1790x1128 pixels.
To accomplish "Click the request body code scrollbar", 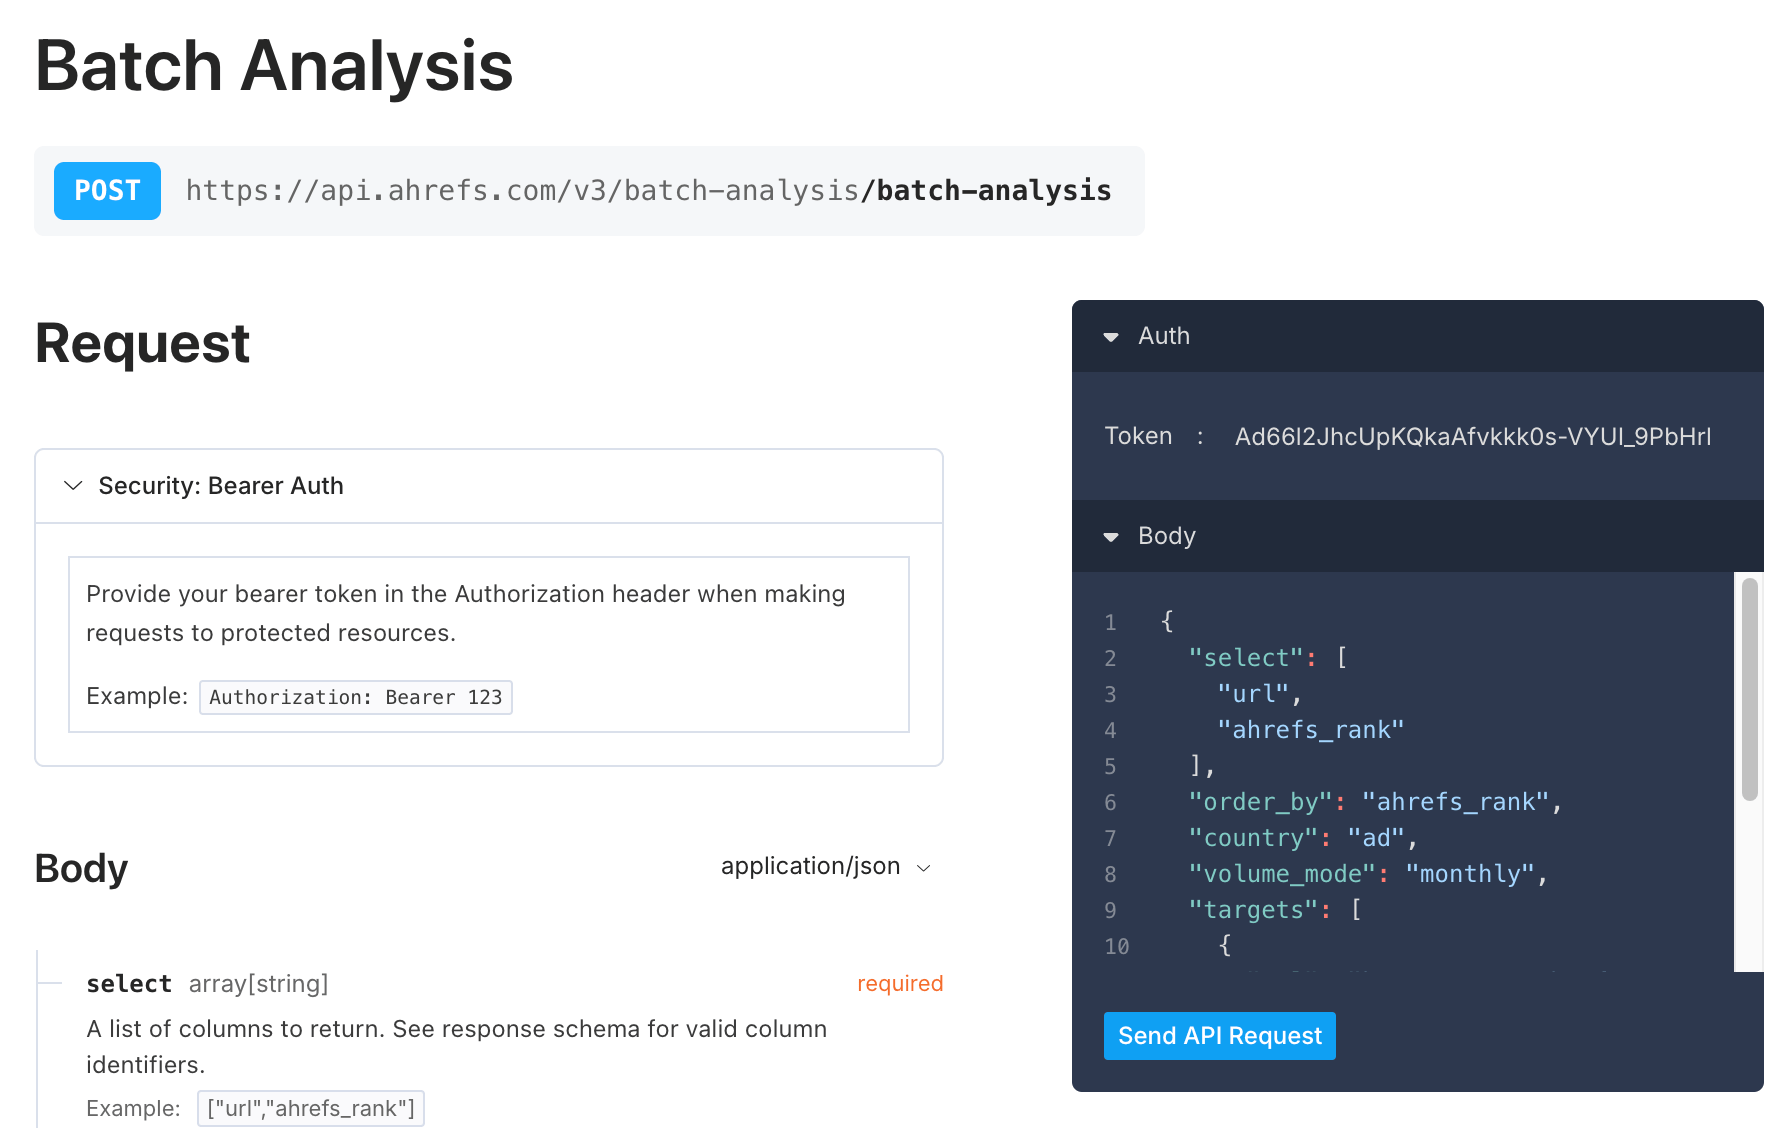I will click(1749, 690).
